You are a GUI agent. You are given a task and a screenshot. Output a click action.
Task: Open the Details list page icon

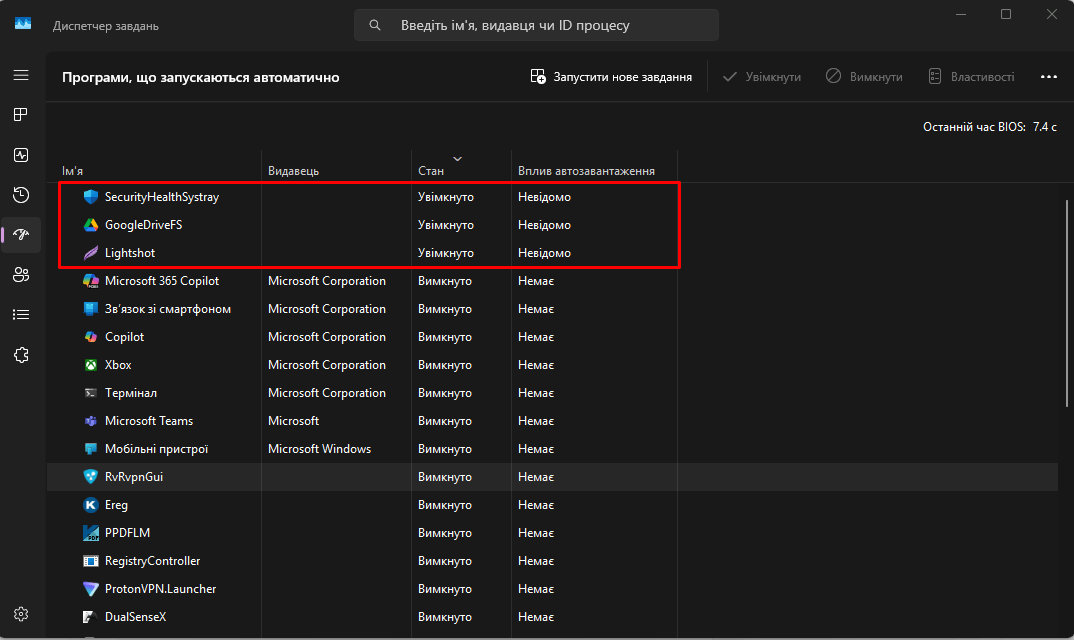point(21,315)
